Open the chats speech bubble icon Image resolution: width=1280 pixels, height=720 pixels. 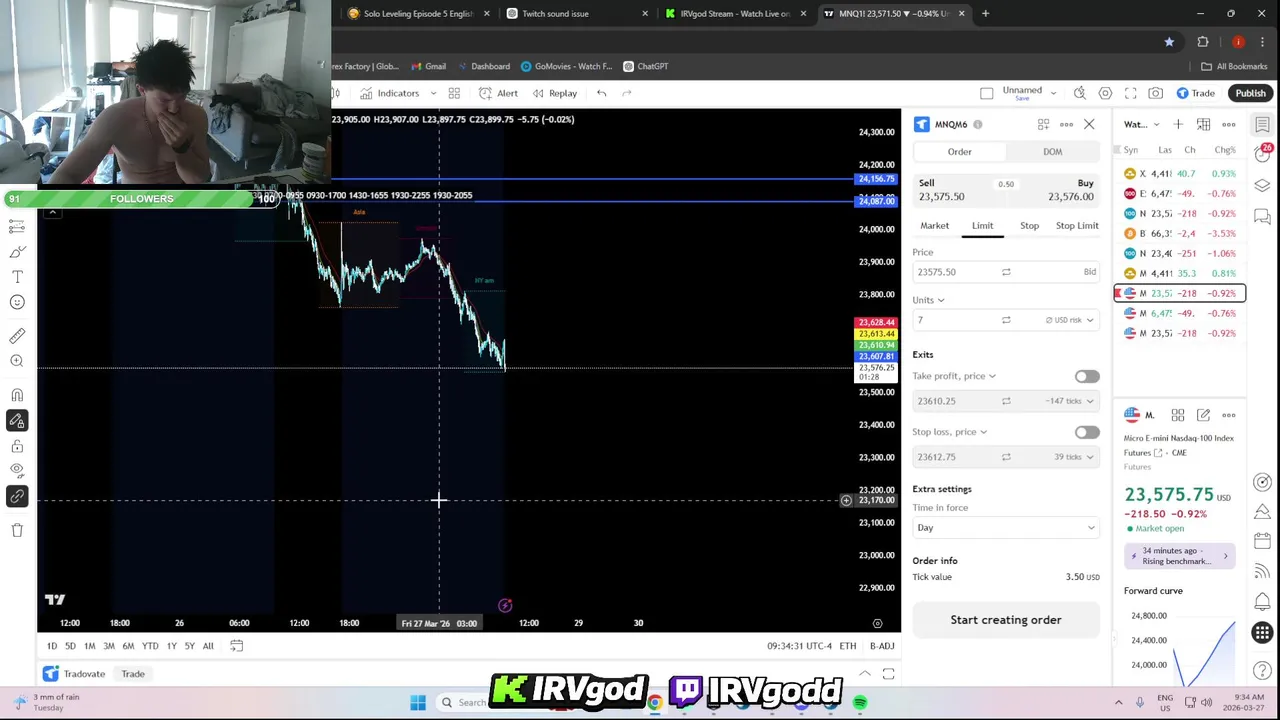(x=1263, y=216)
